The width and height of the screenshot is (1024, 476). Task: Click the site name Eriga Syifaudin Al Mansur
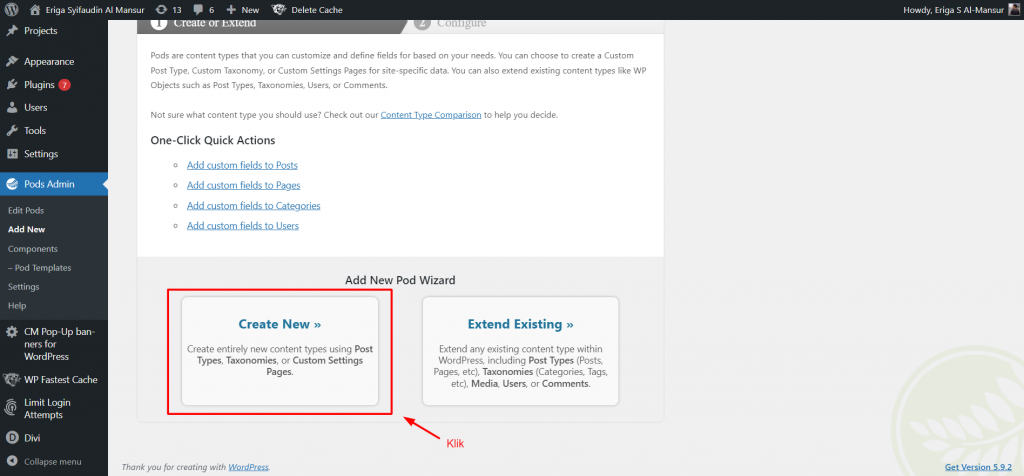(95, 10)
